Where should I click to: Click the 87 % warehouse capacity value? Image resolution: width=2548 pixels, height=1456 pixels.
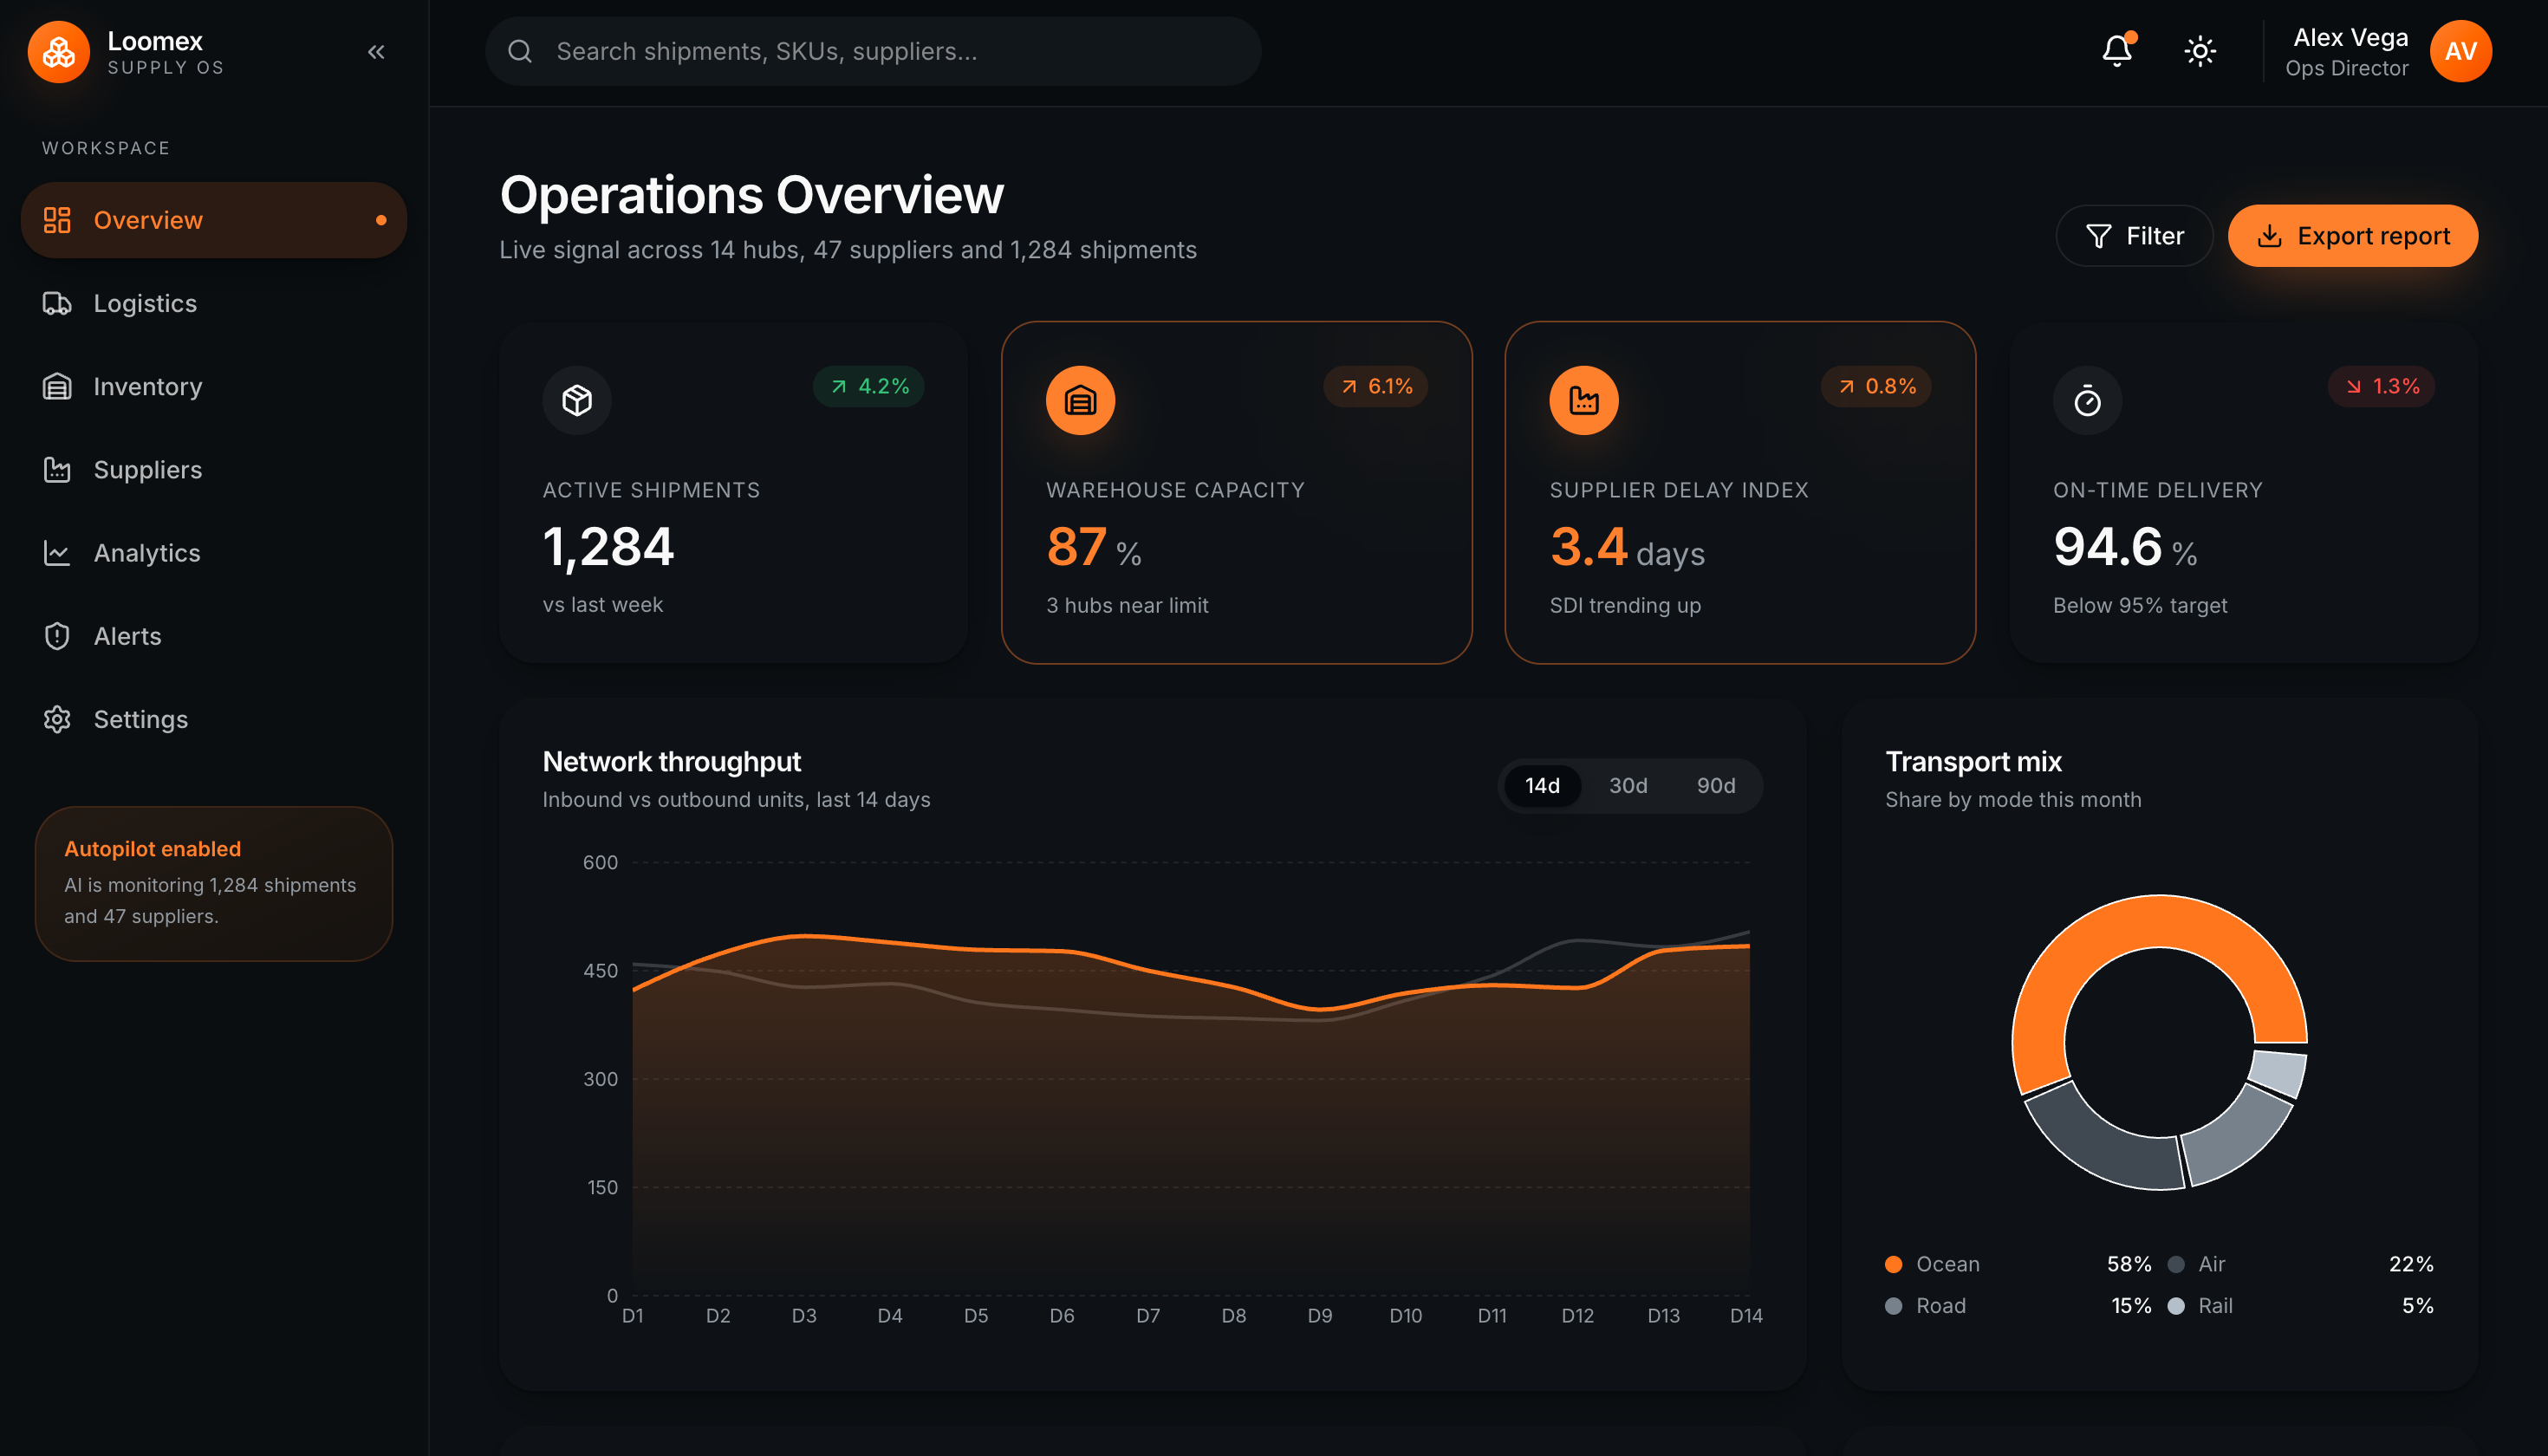[1093, 547]
